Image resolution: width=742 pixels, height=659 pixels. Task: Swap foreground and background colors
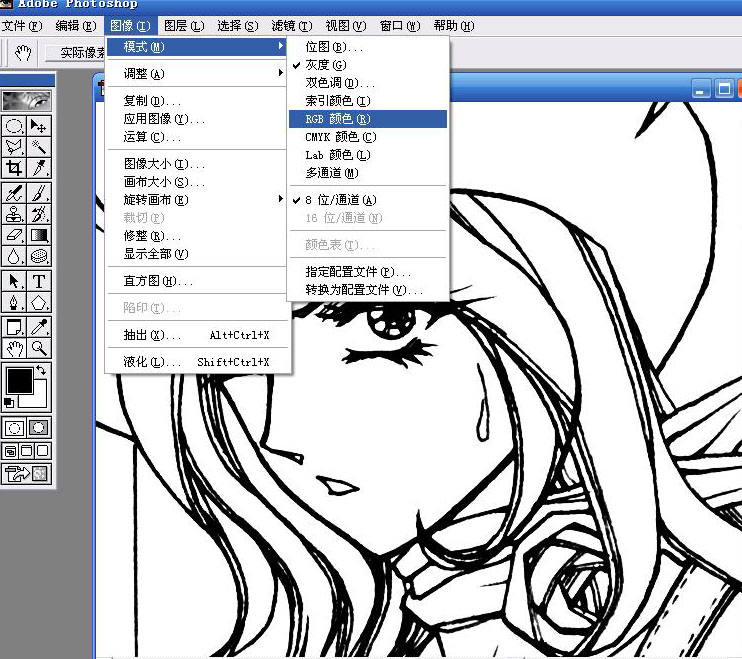42,370
